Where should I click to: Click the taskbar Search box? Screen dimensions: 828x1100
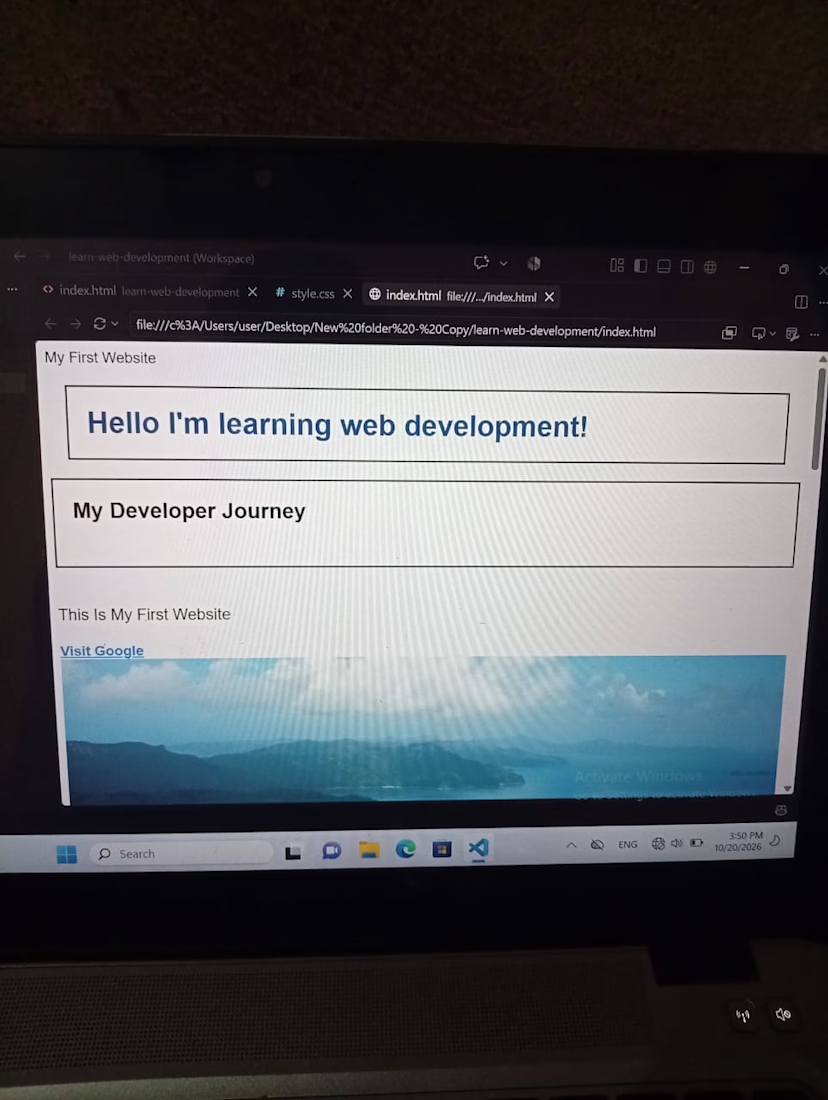182,853
